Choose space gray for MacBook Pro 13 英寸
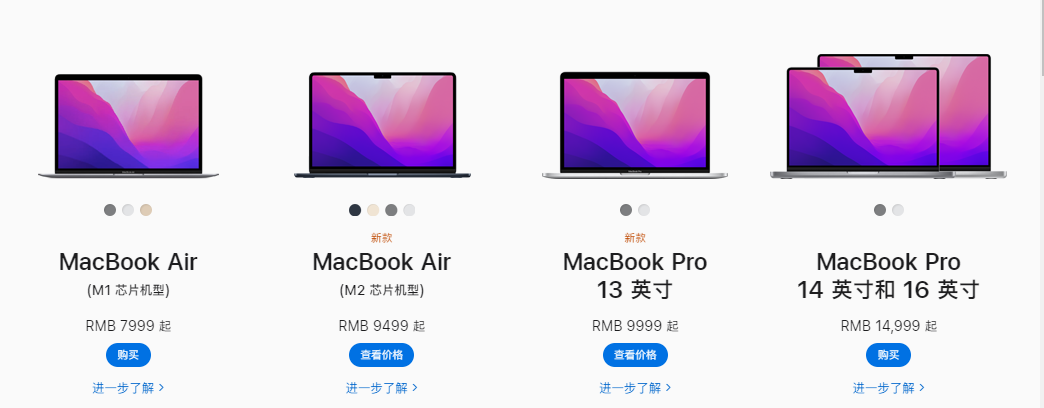 point(626,210)
